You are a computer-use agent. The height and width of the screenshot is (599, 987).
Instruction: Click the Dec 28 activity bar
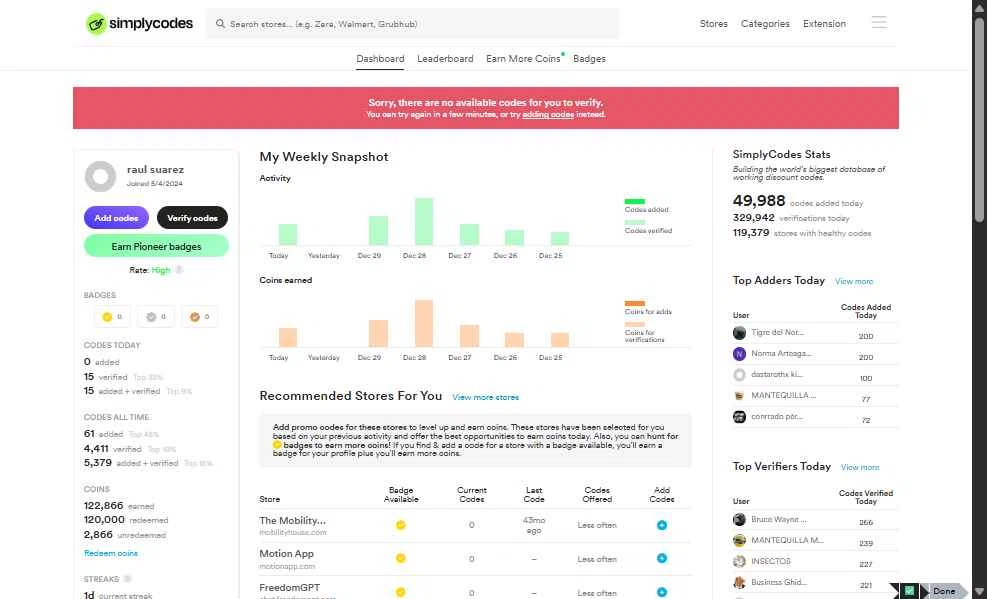[424, 221]
